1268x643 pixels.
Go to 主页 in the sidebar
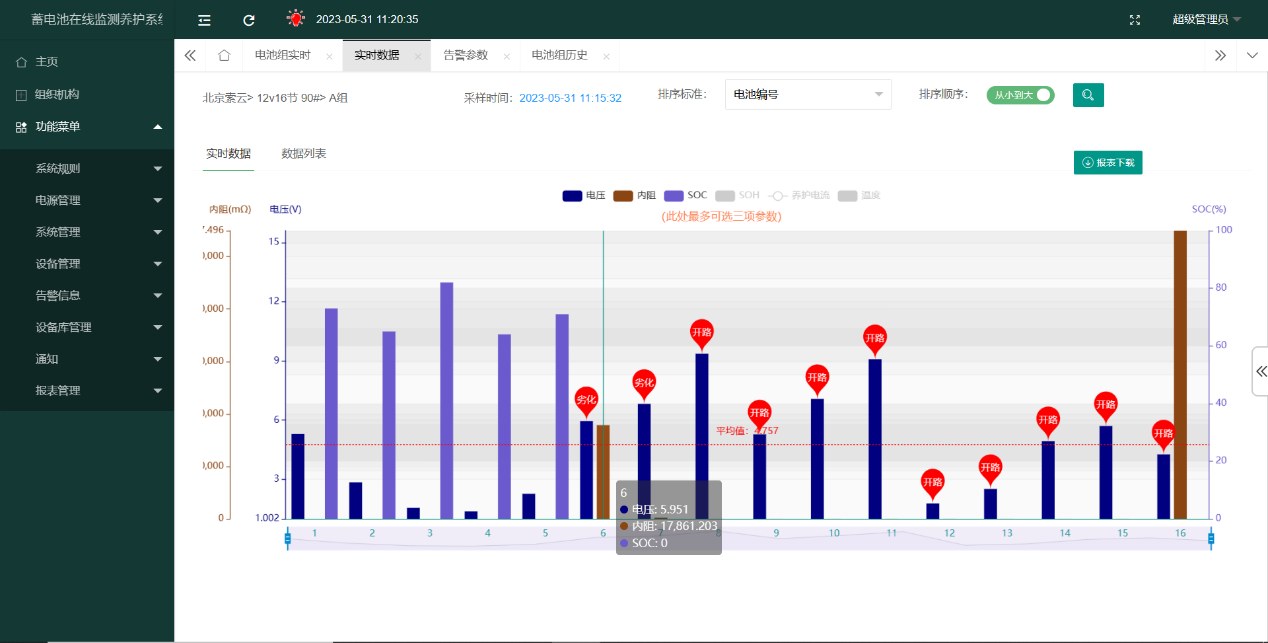47,62
